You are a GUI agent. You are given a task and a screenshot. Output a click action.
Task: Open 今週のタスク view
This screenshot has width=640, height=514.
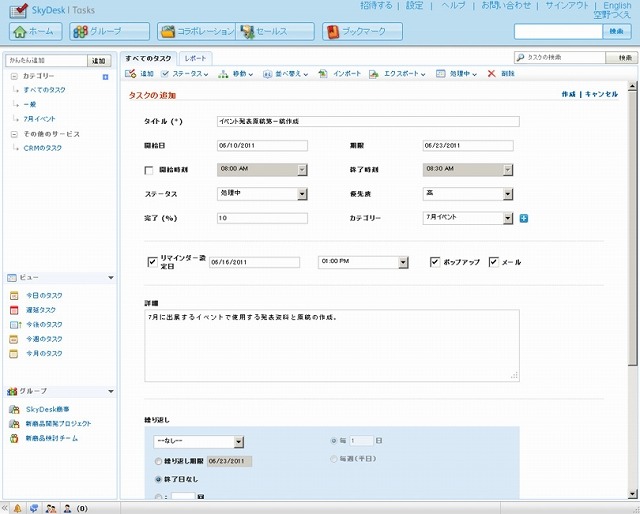point(44,339)
